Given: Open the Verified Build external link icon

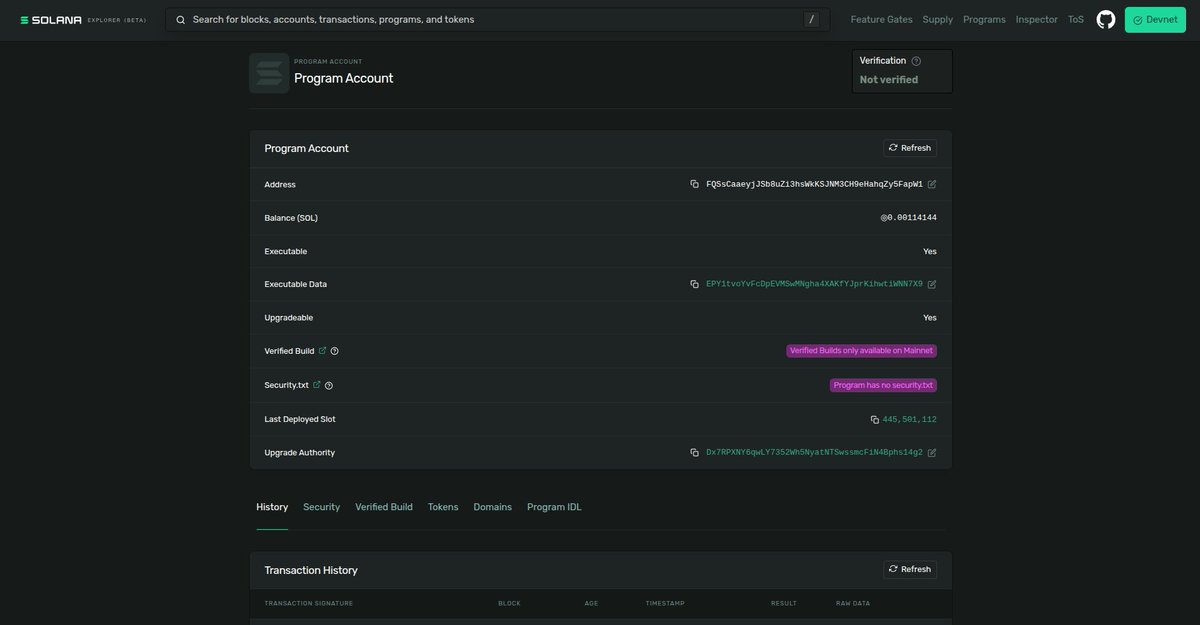Looking at the screenshot, I should pyautogui.click(x=322, y=351).
